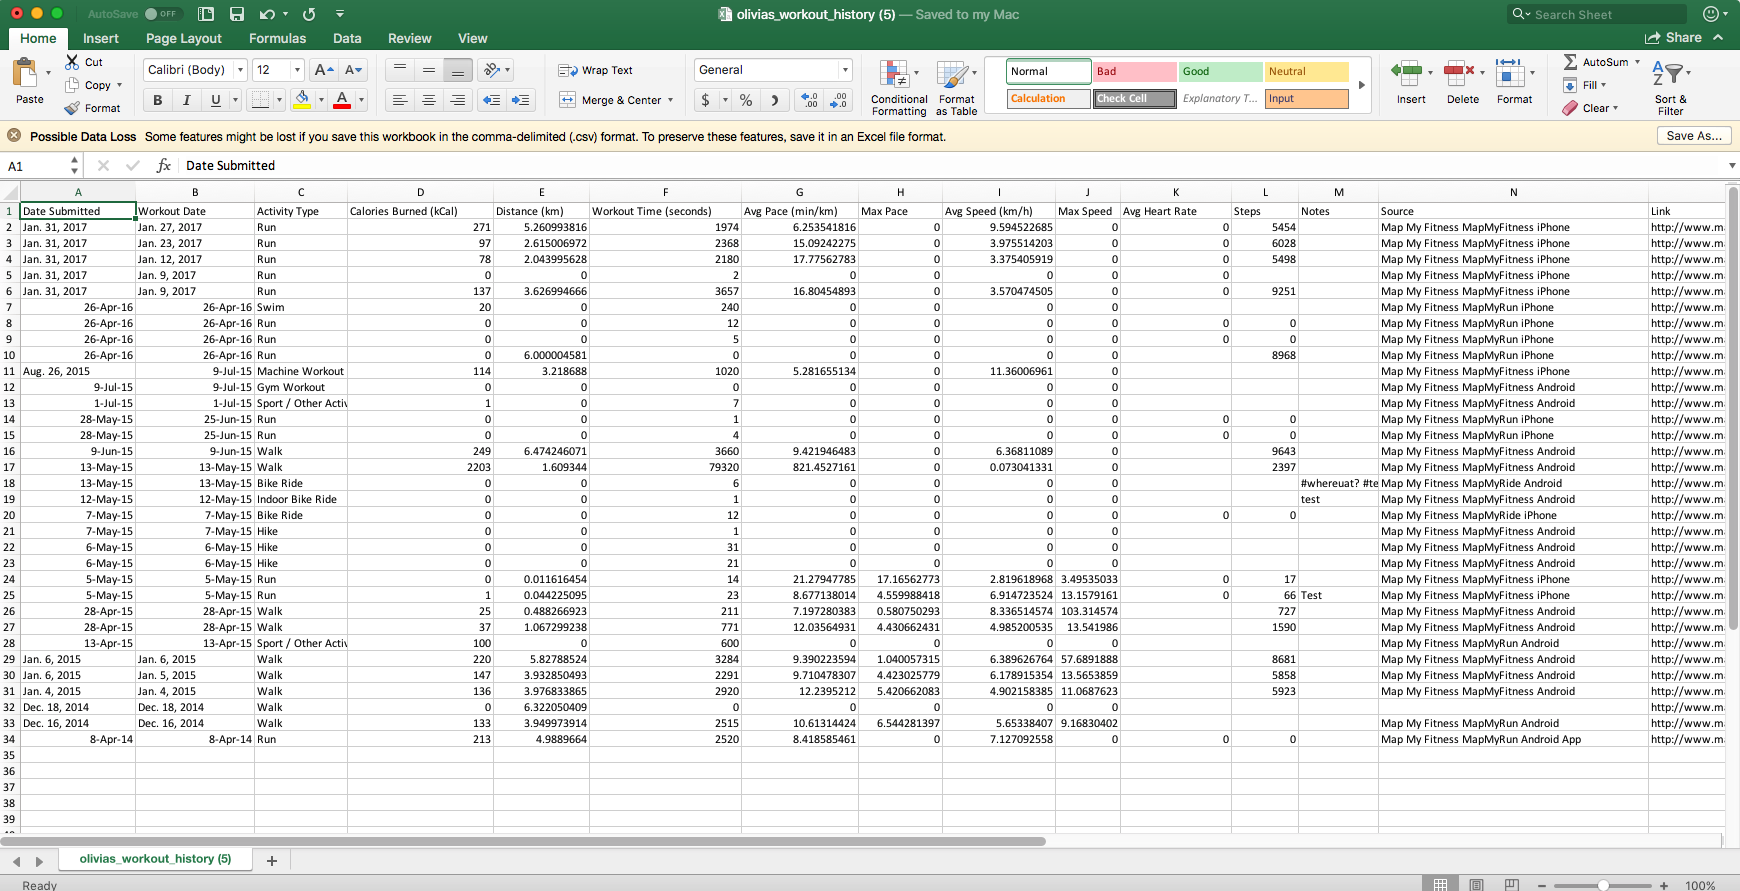The width and height of the screenshot is (1740, 891).
Task: Click the Save icon in title bar
Action: 237,14
